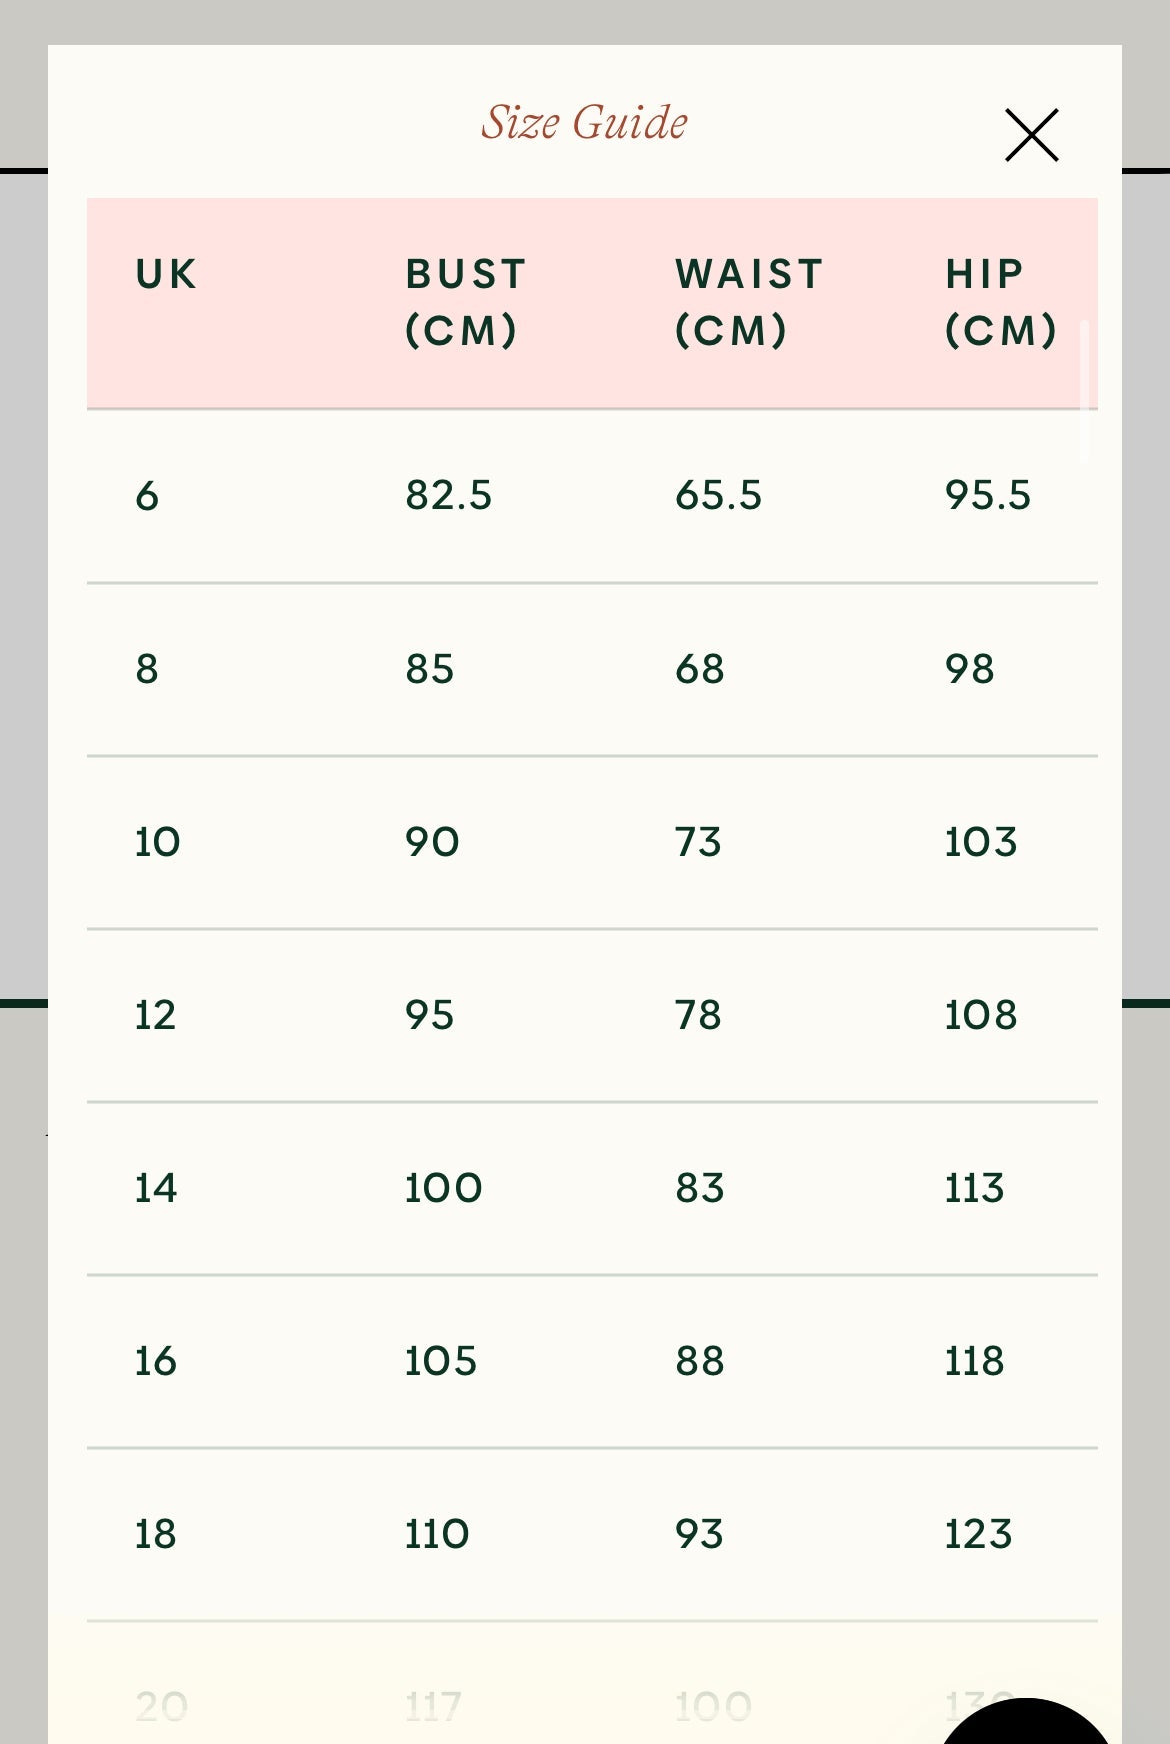Select the WAIST (CM) column header

point(749,302)
